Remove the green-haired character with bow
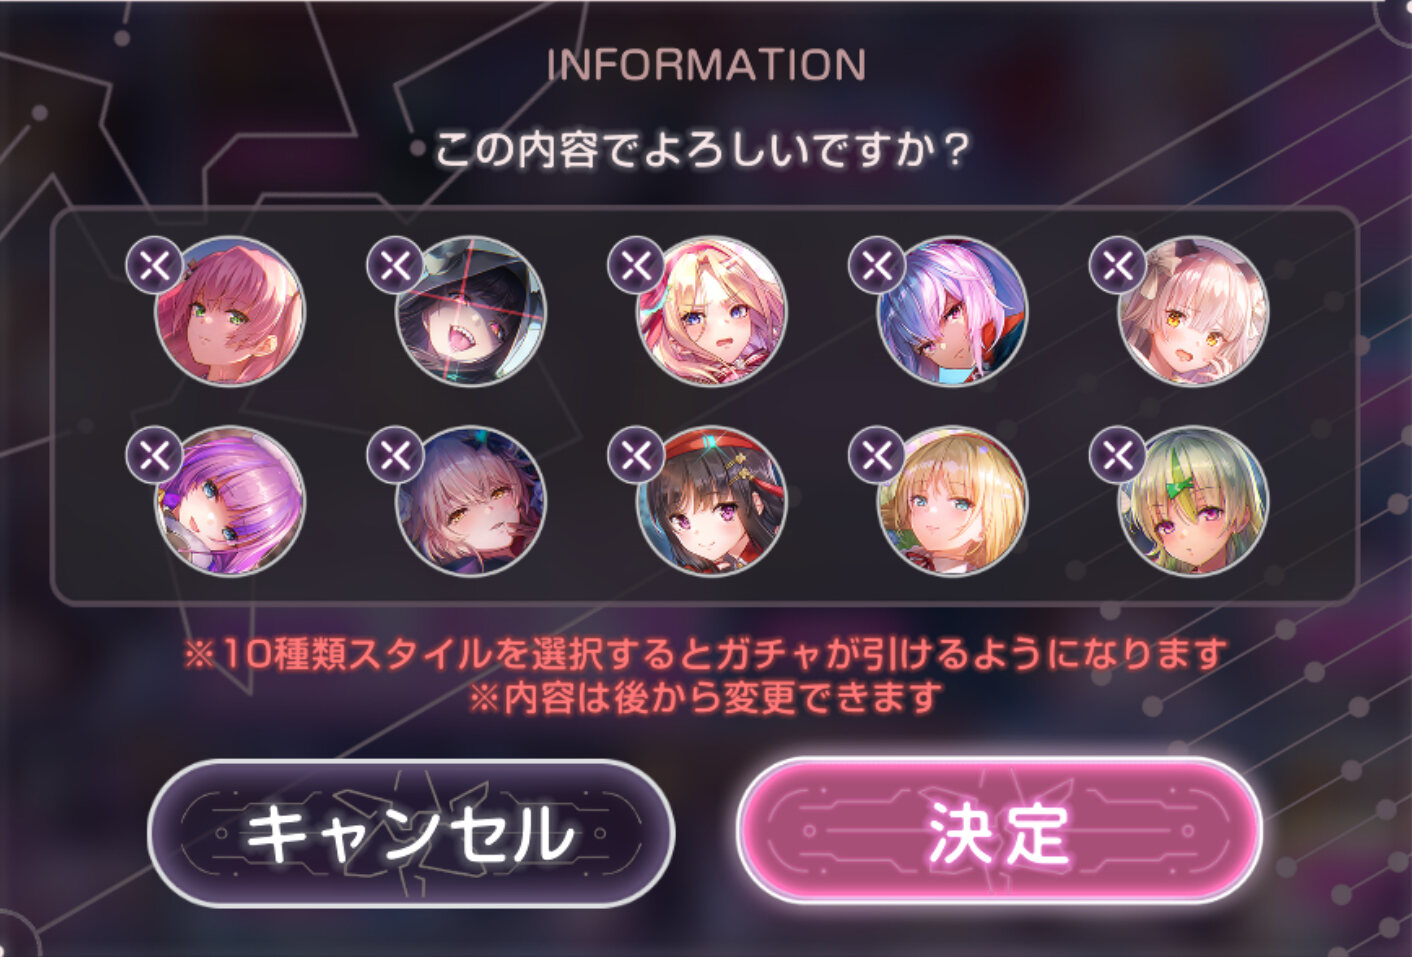Screen dimensions: 1412x957 1117,455
